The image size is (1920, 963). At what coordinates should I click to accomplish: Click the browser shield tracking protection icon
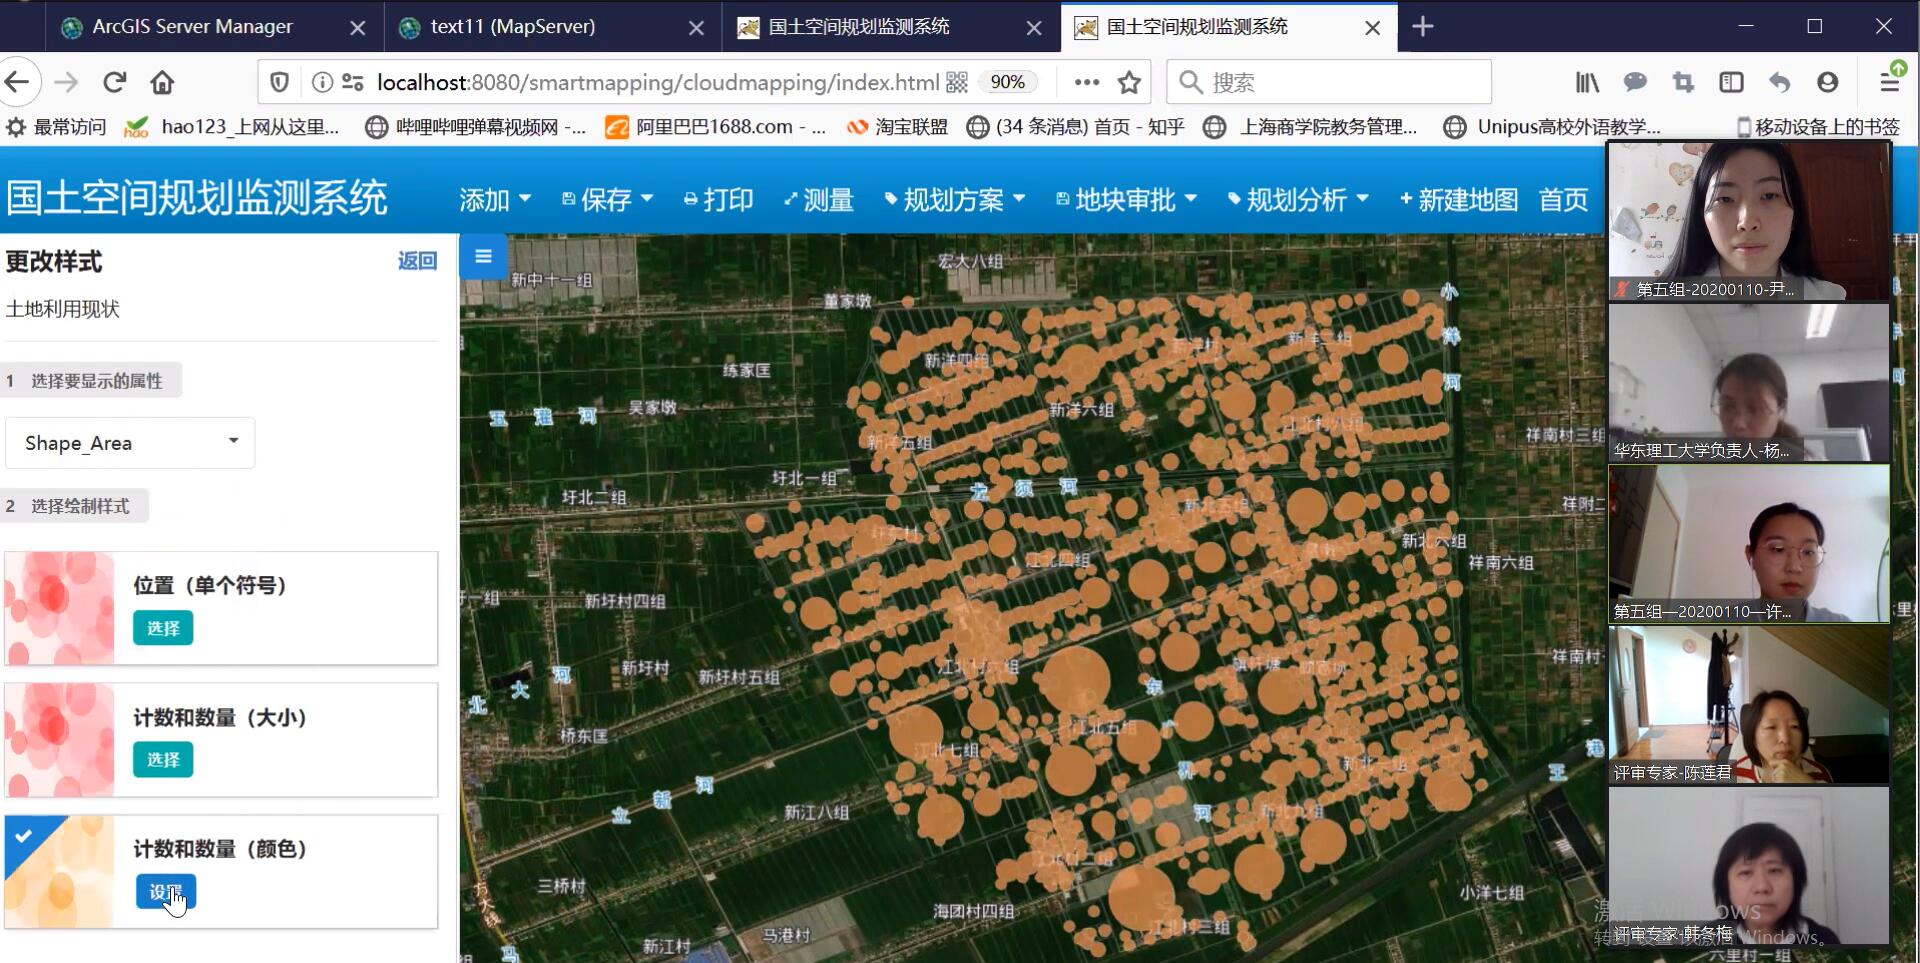[279, 82]
